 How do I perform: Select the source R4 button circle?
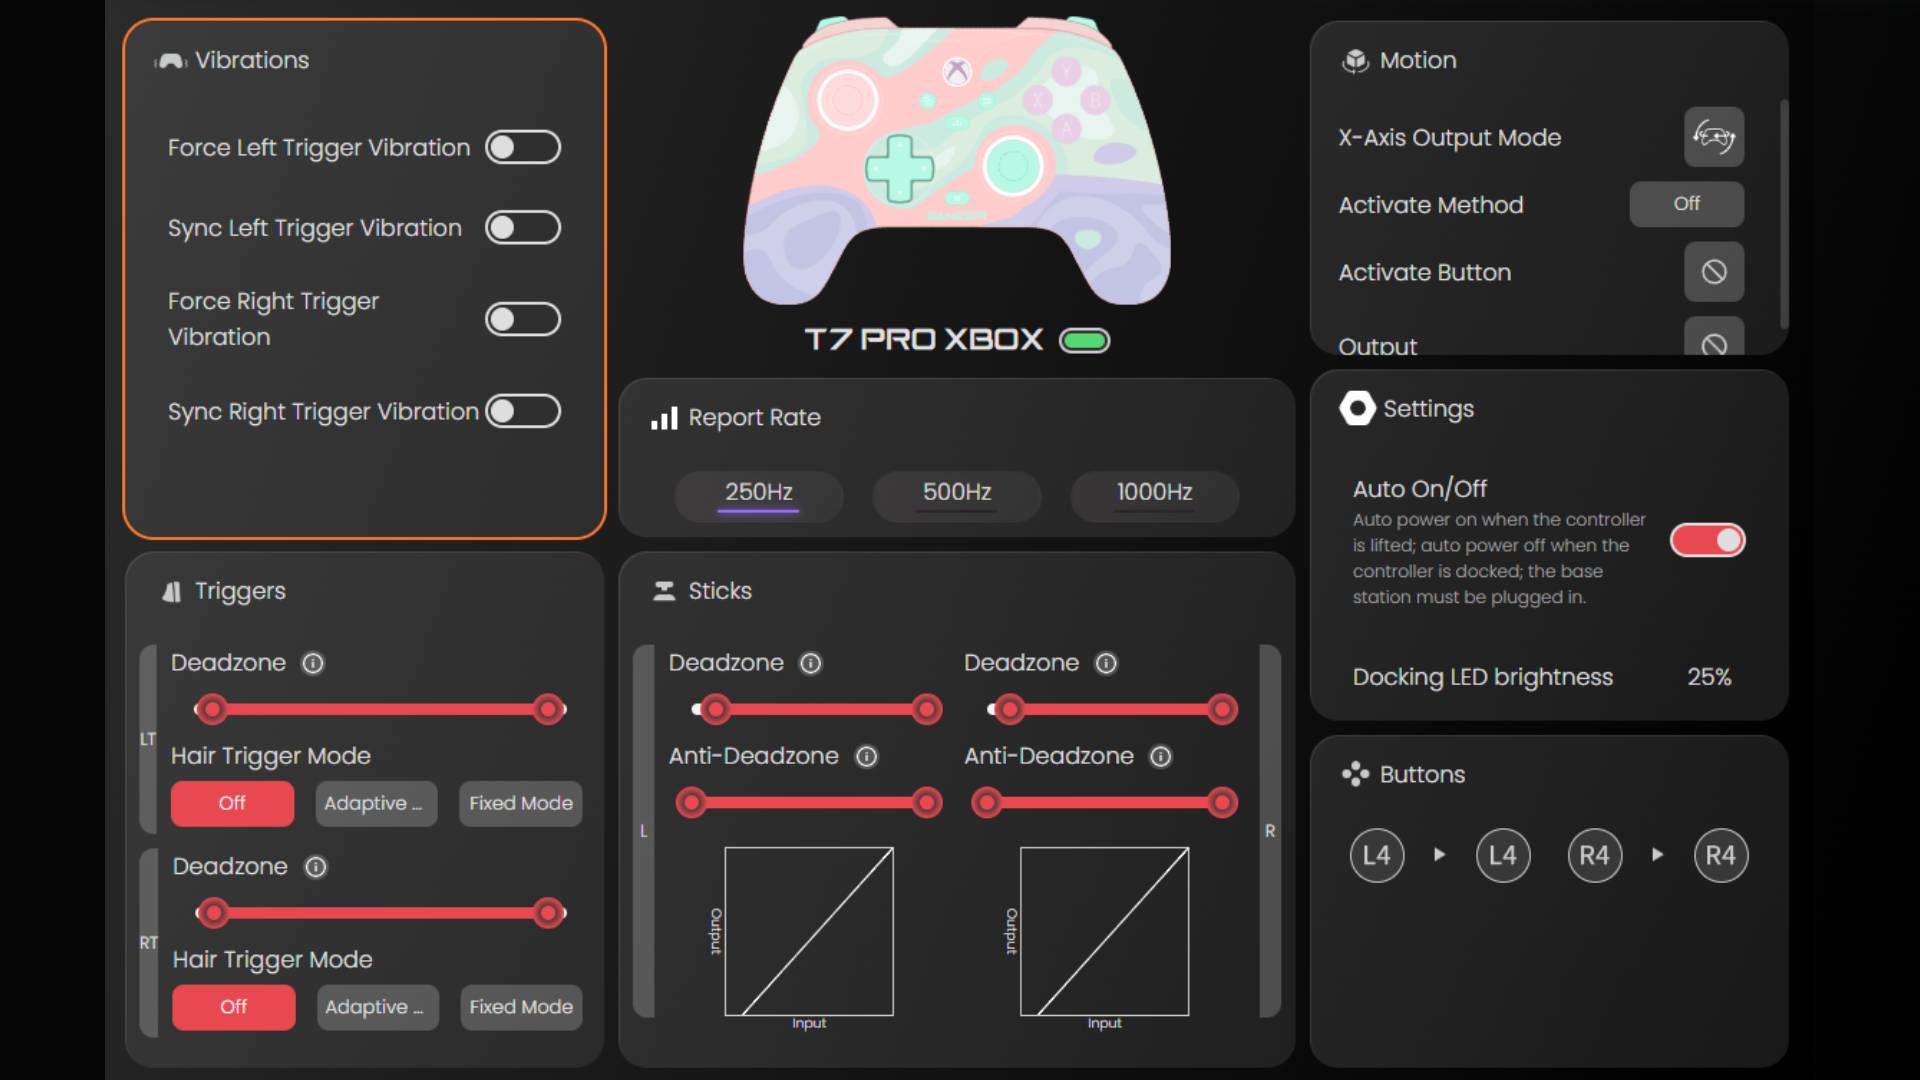point(1595,856)
